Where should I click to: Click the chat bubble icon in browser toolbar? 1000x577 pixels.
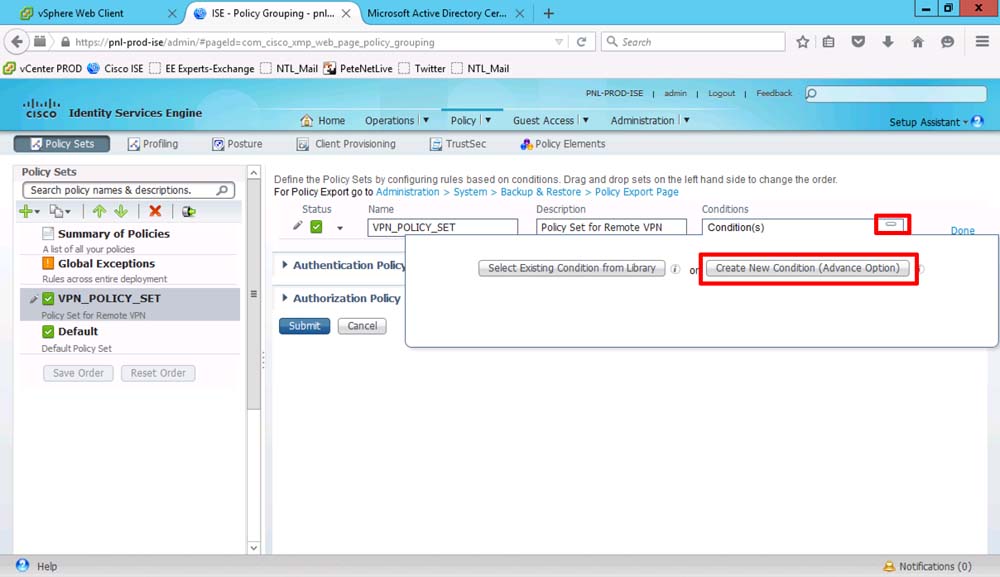point(948,42)
